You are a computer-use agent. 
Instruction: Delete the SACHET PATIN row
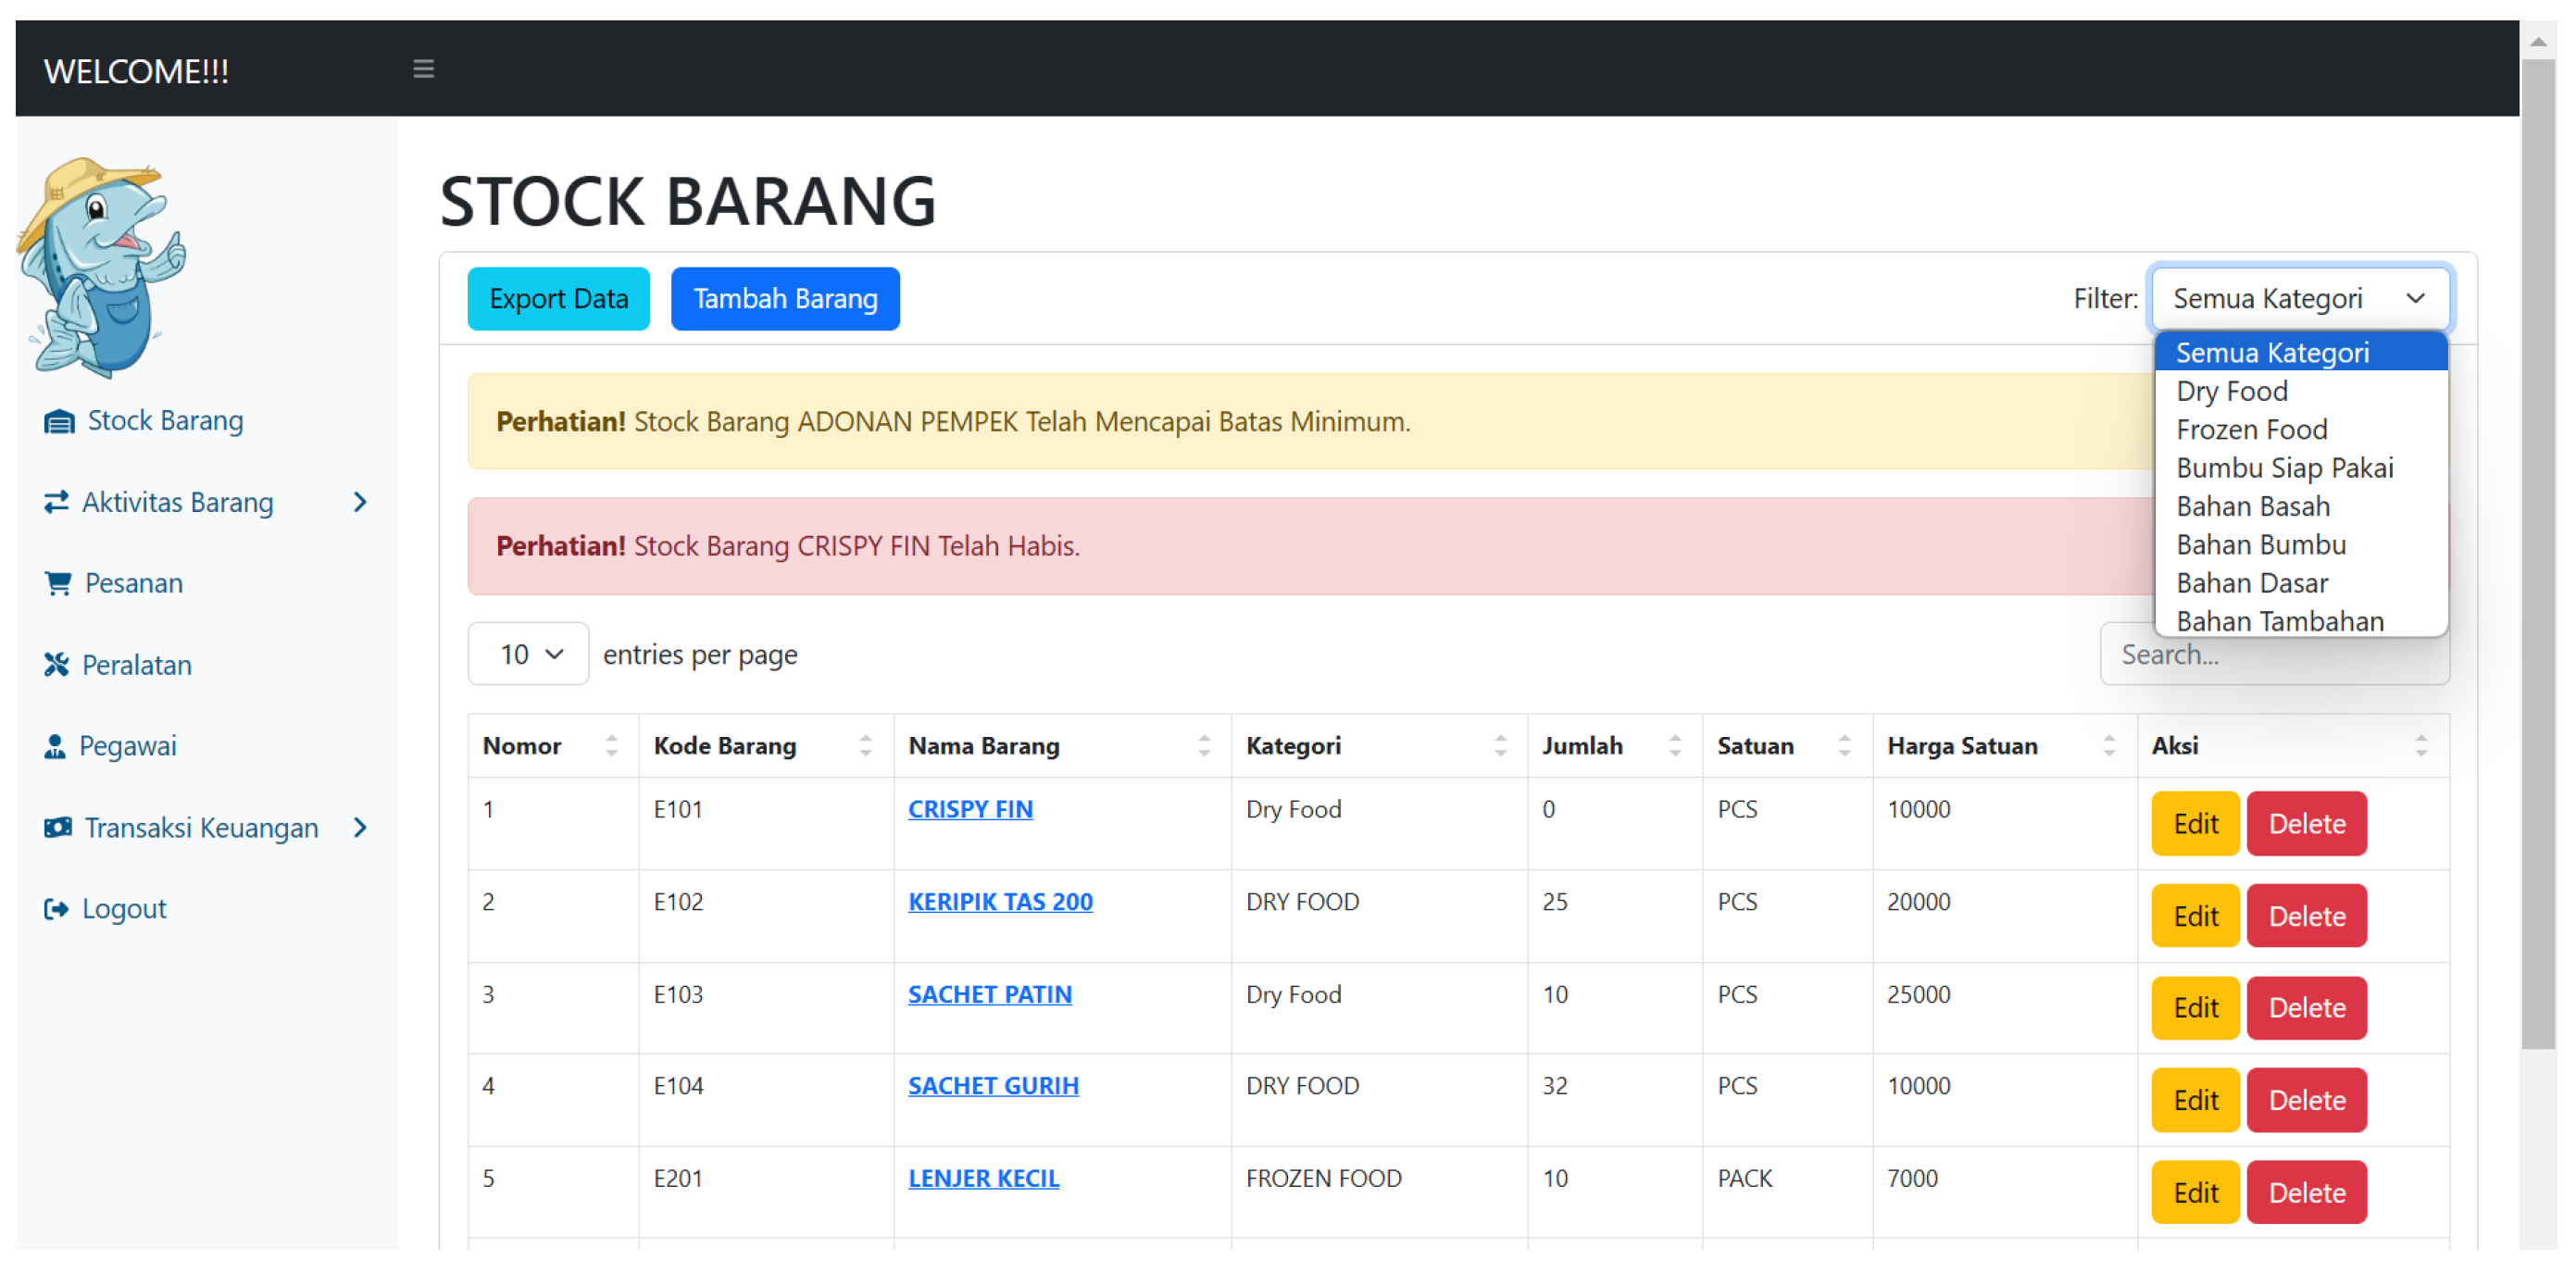[x=2305, y=1008]
